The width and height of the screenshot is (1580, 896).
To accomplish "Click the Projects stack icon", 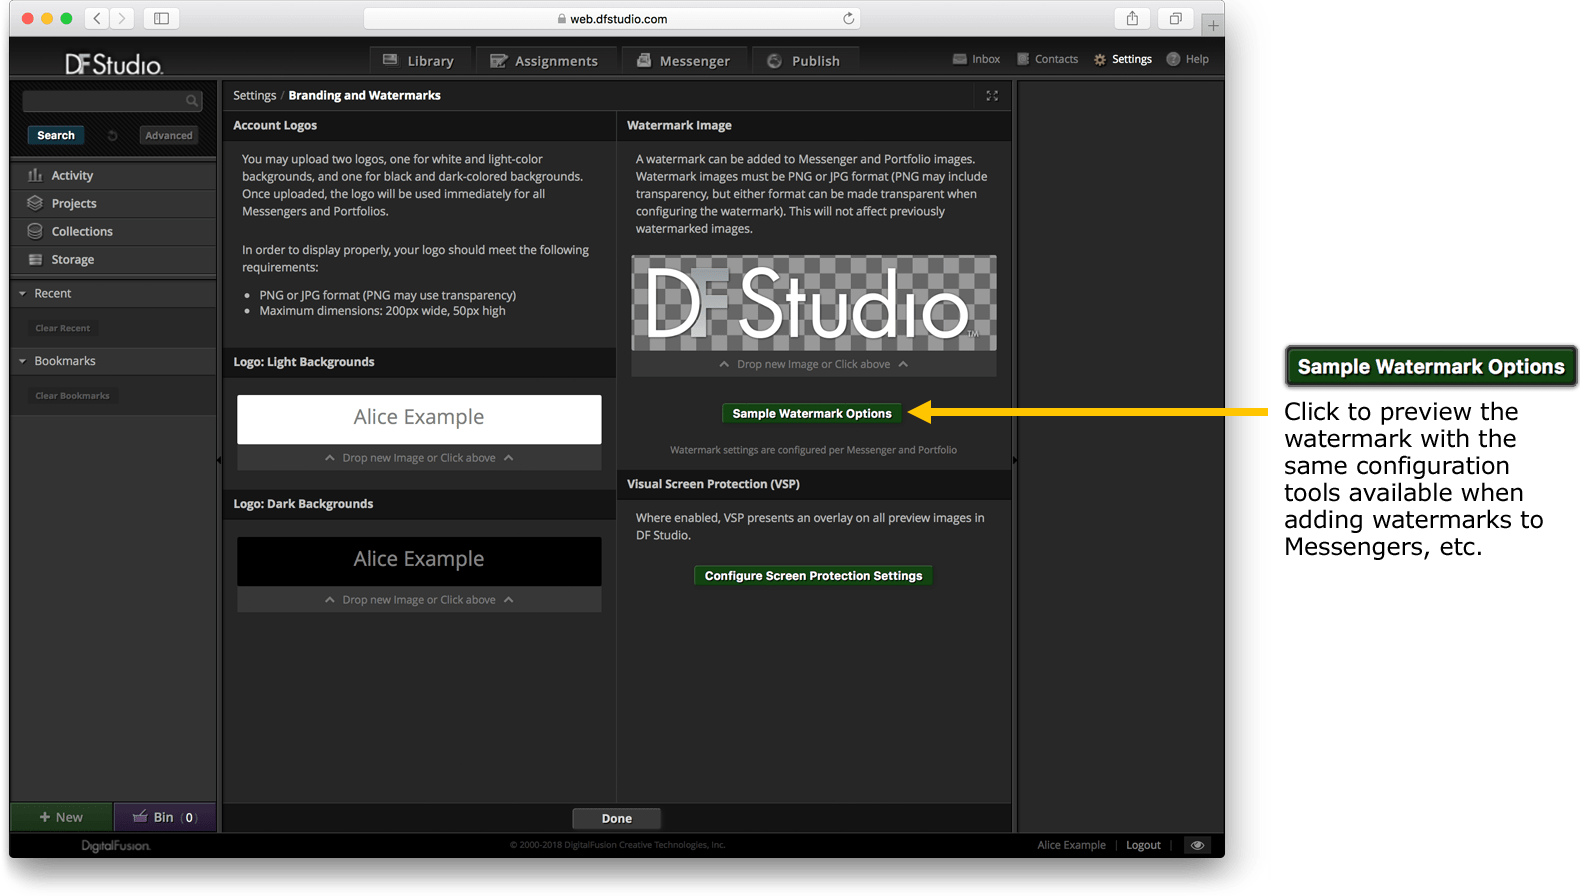I will [35, 203].
